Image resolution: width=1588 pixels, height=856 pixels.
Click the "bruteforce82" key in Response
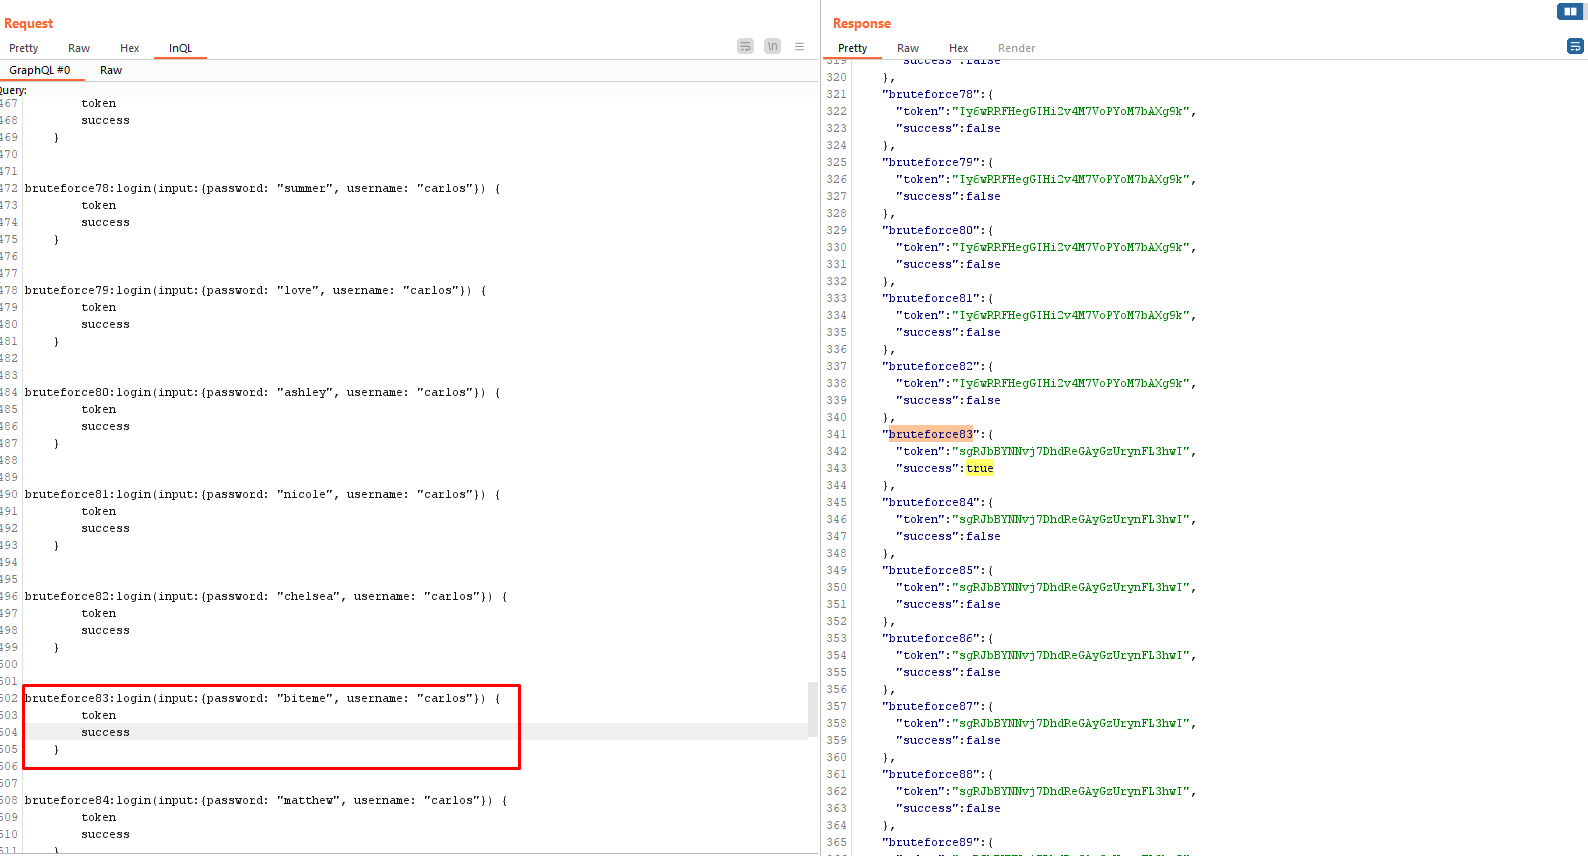pos(931,366)
